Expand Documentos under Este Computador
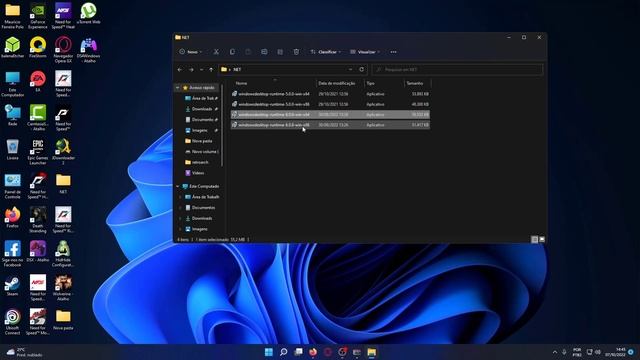Image resolution: width=640 pixels, height=360 pixels. pyautogui.click(x=180, y=207)
